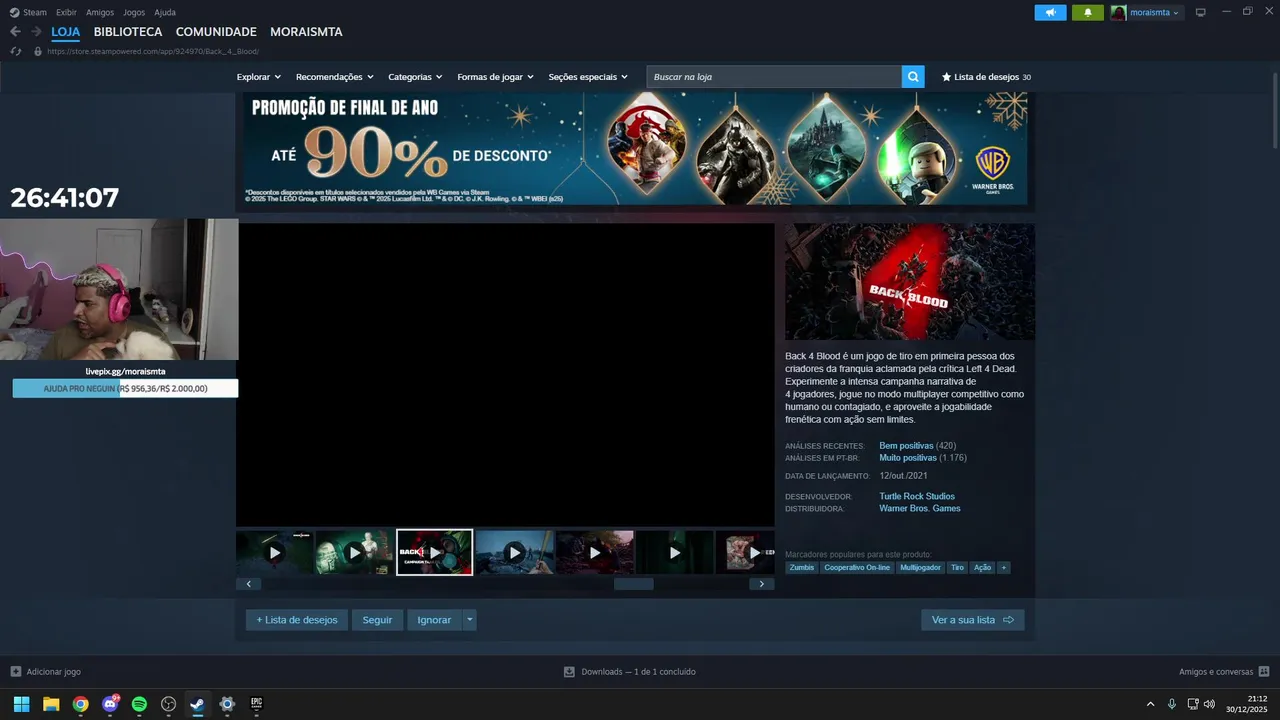Click the media strip horizontal scrollbar handle

coord(633,584)
